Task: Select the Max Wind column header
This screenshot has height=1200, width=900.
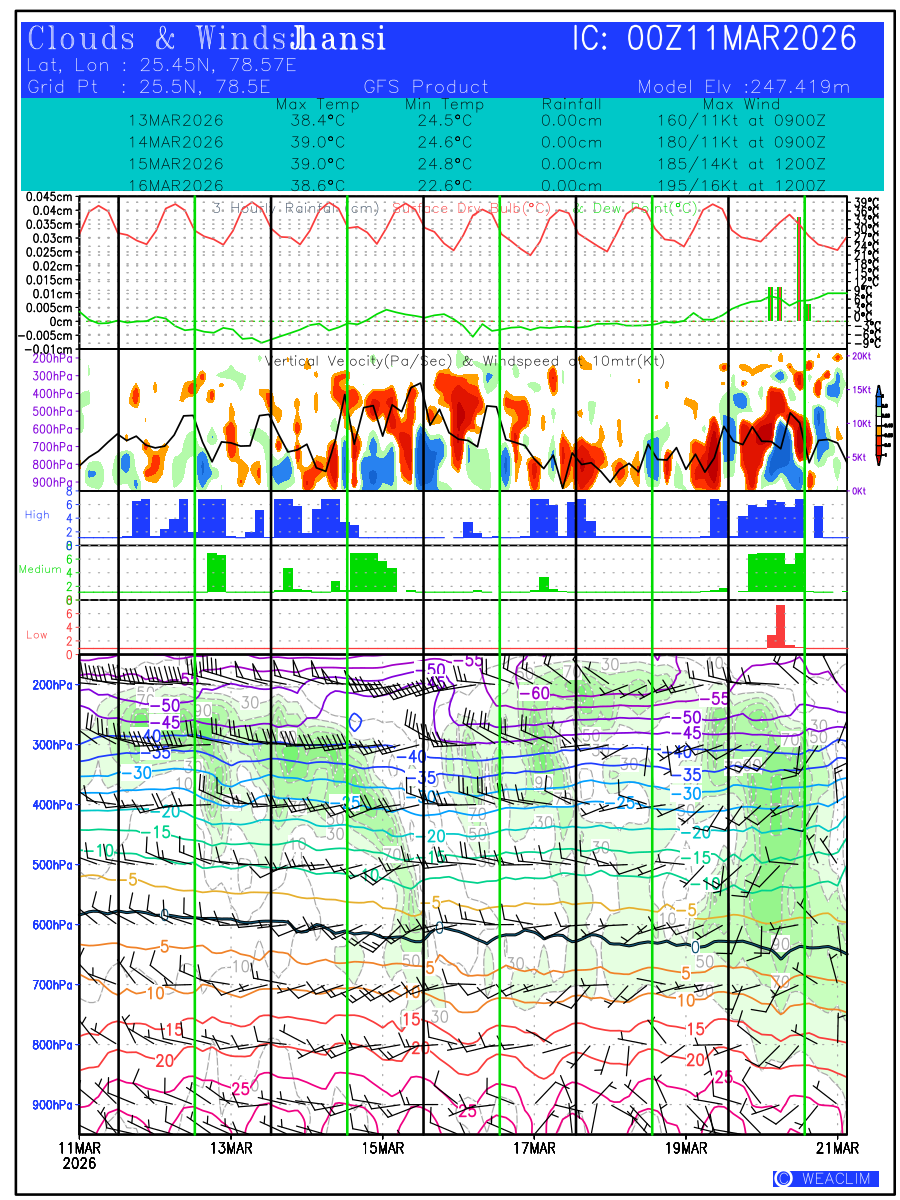Action: click(x=741, y=104)
